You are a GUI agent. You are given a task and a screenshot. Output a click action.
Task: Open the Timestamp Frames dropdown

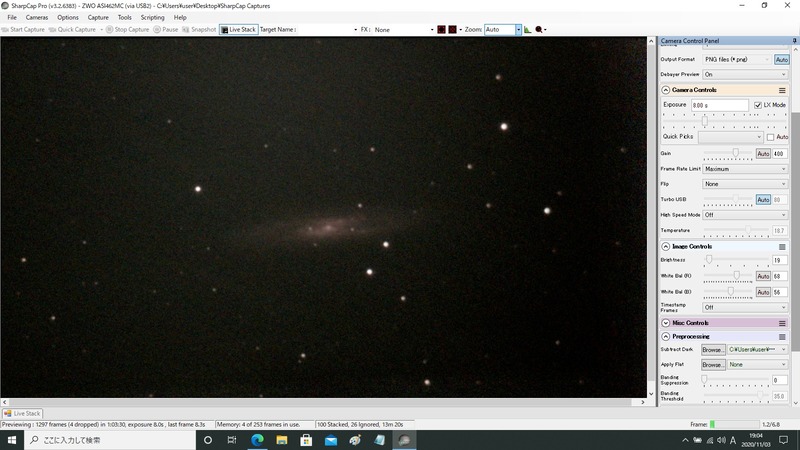[x=745, y=308]
